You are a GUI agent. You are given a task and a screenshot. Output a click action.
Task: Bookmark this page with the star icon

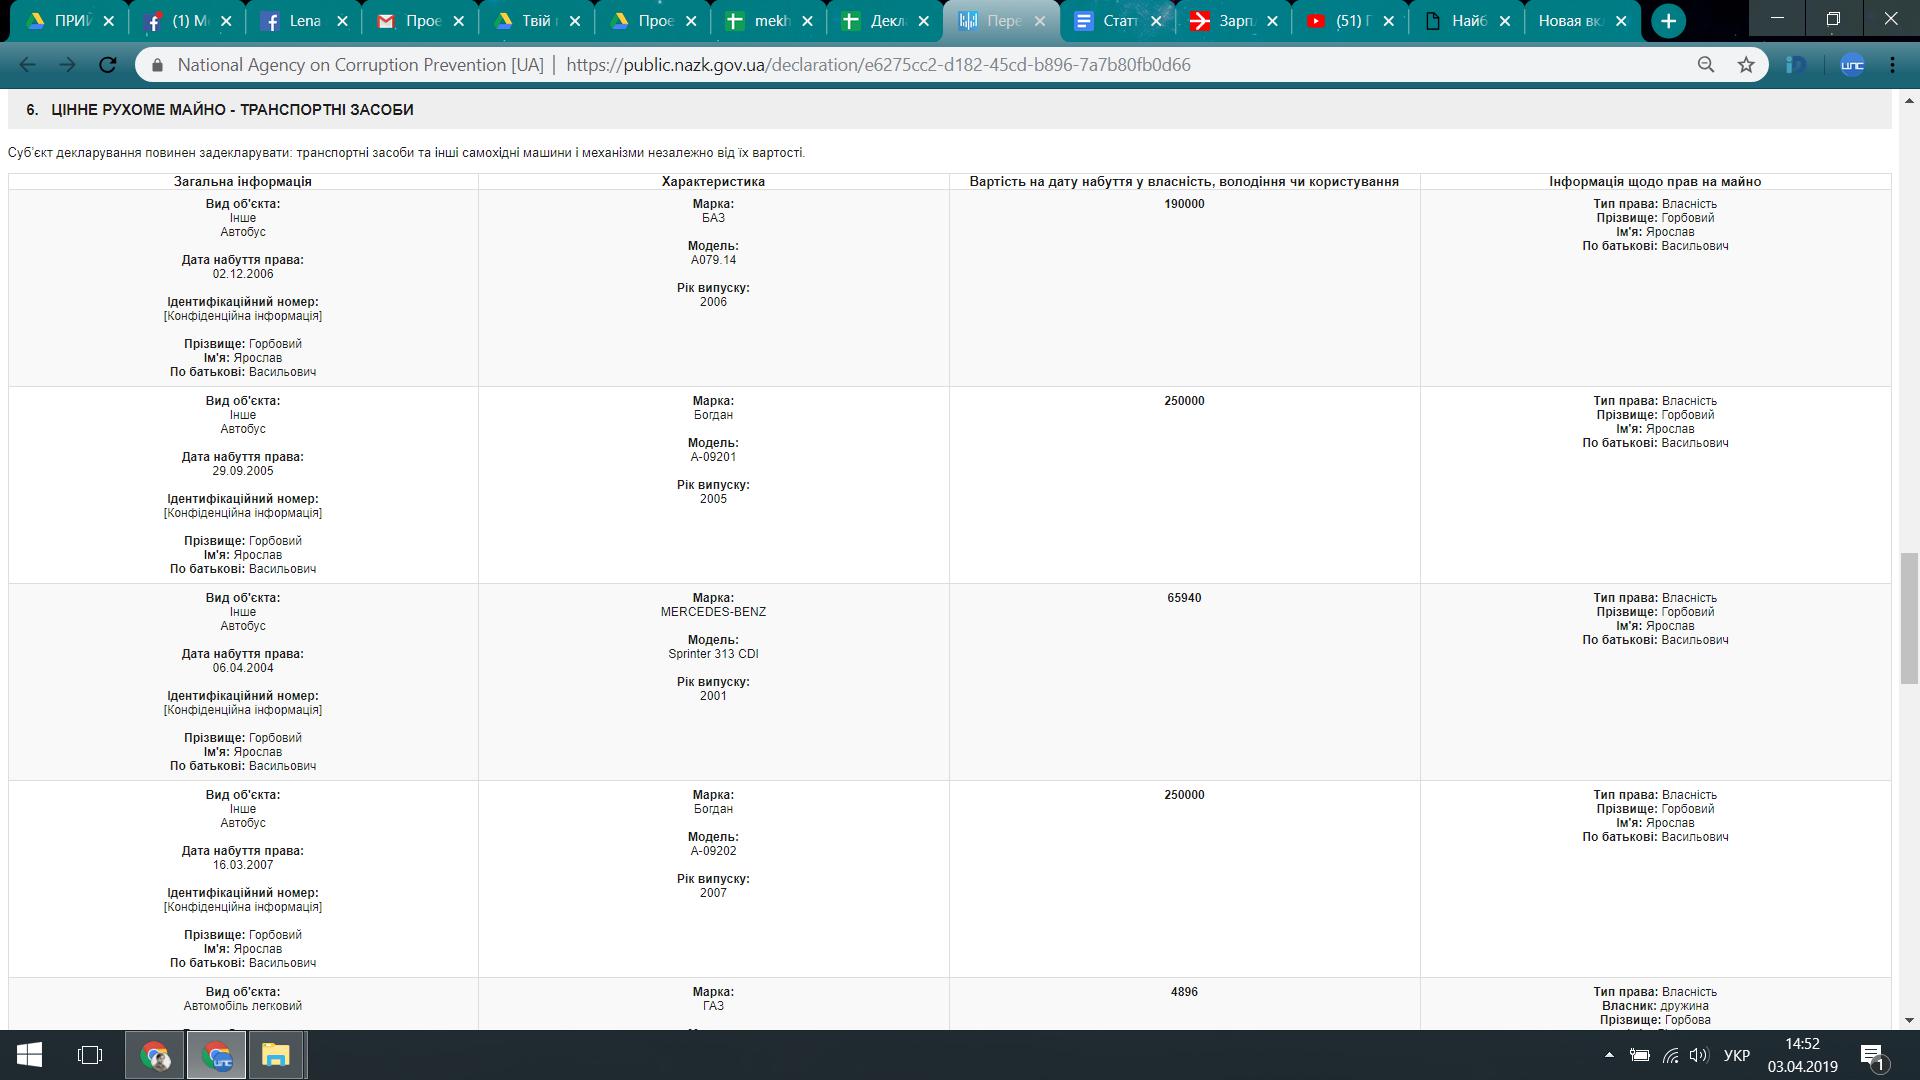1746,65
